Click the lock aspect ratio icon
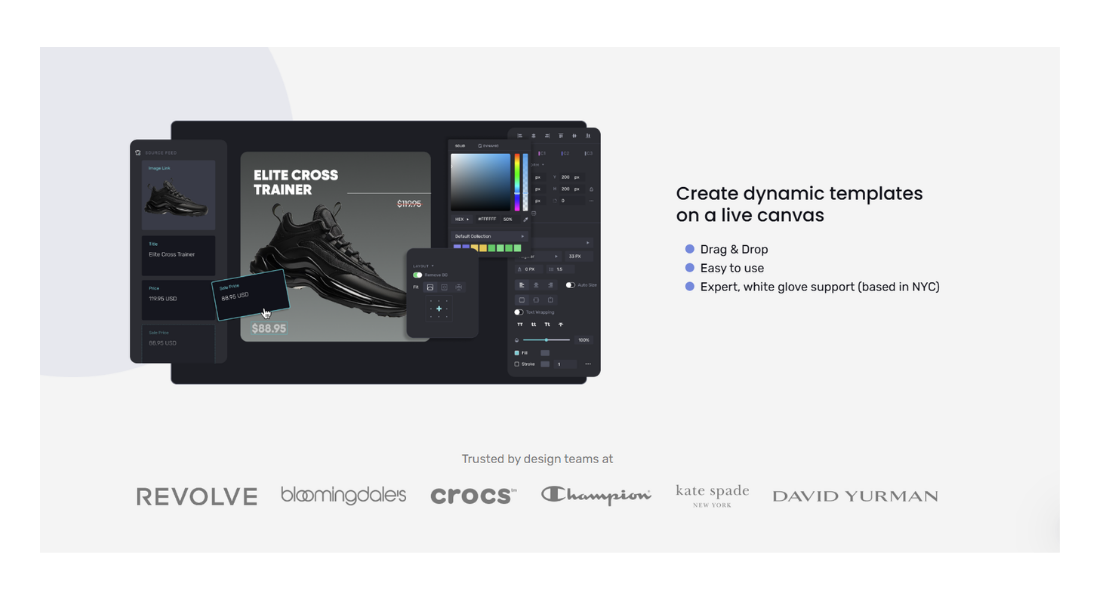Screen dimensions: 1100x600 [591, 188]
